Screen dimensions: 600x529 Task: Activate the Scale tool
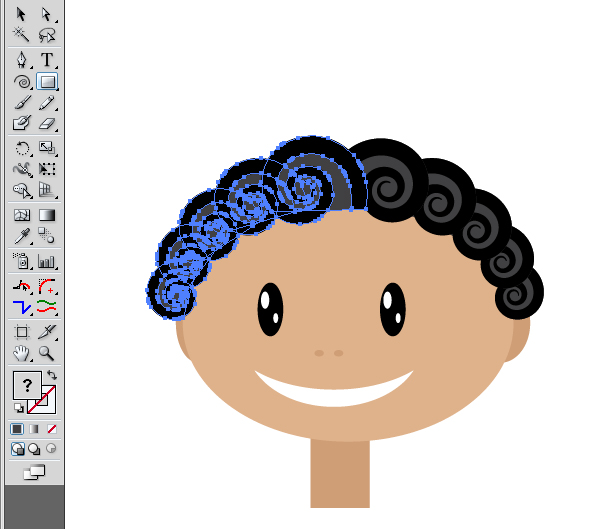(x=47, y=148)
